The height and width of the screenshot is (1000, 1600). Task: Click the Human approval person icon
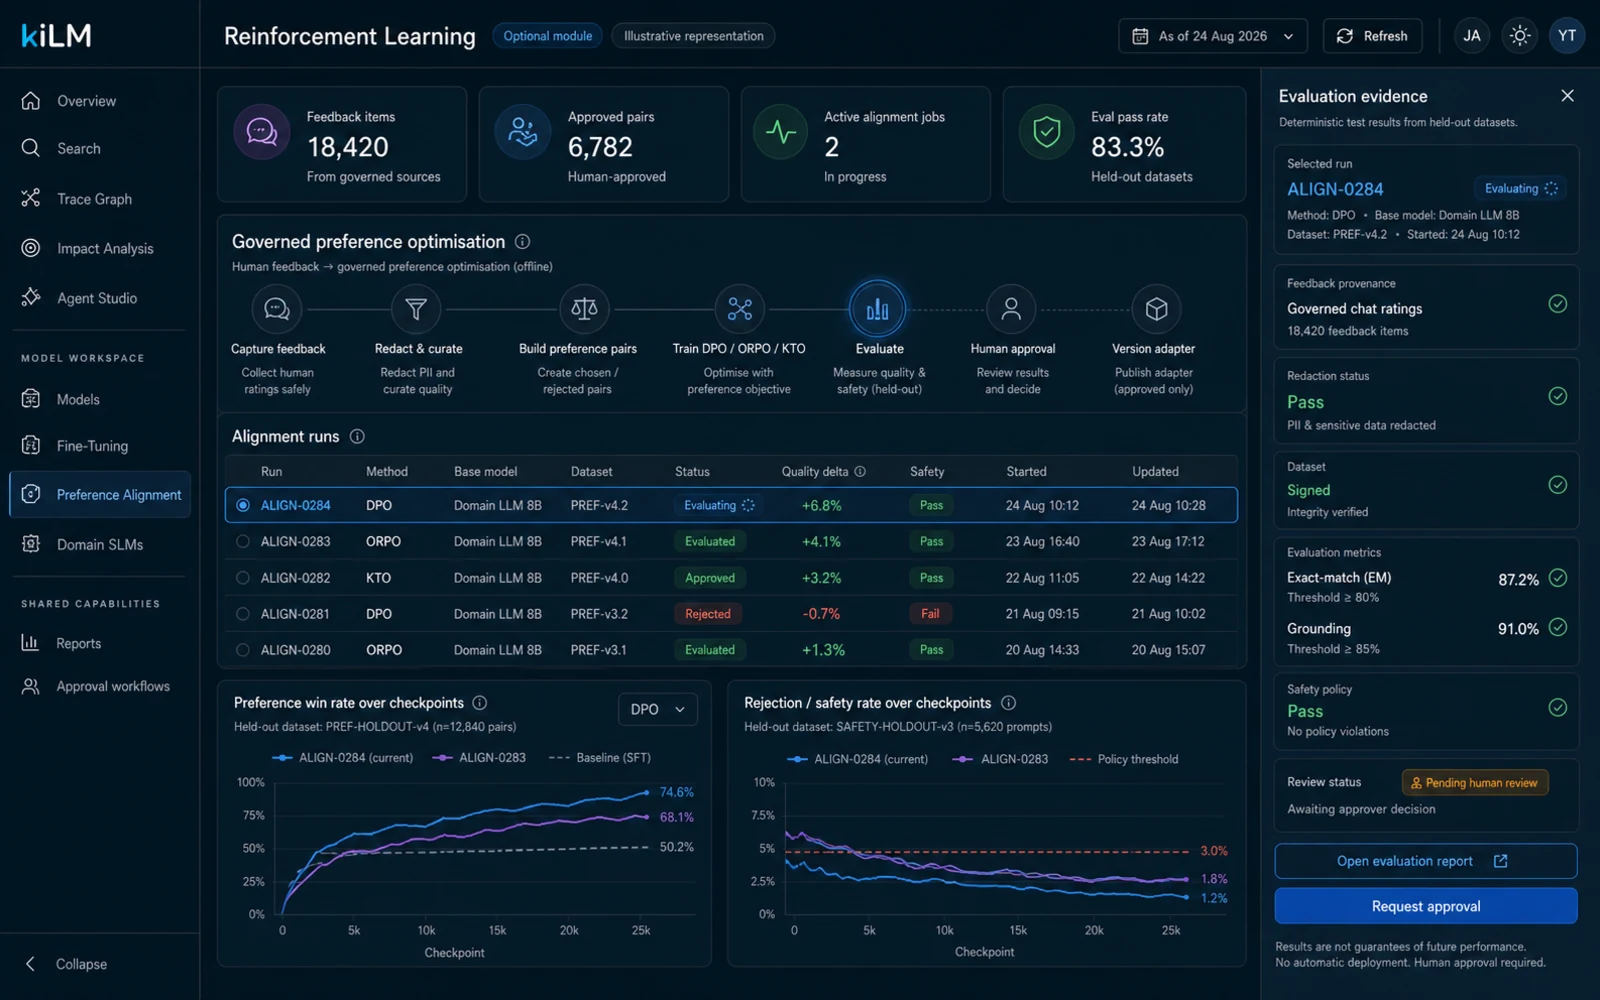coord(1011,309)
